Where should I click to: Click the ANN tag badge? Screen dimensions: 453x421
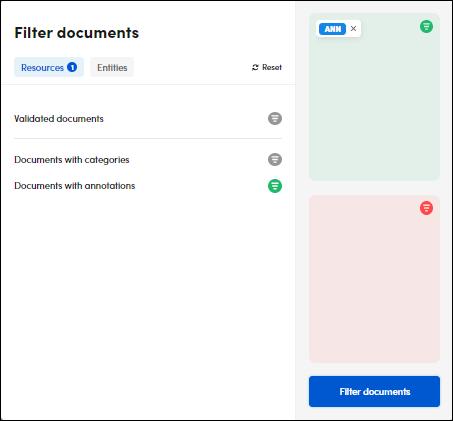coord(332,29)
